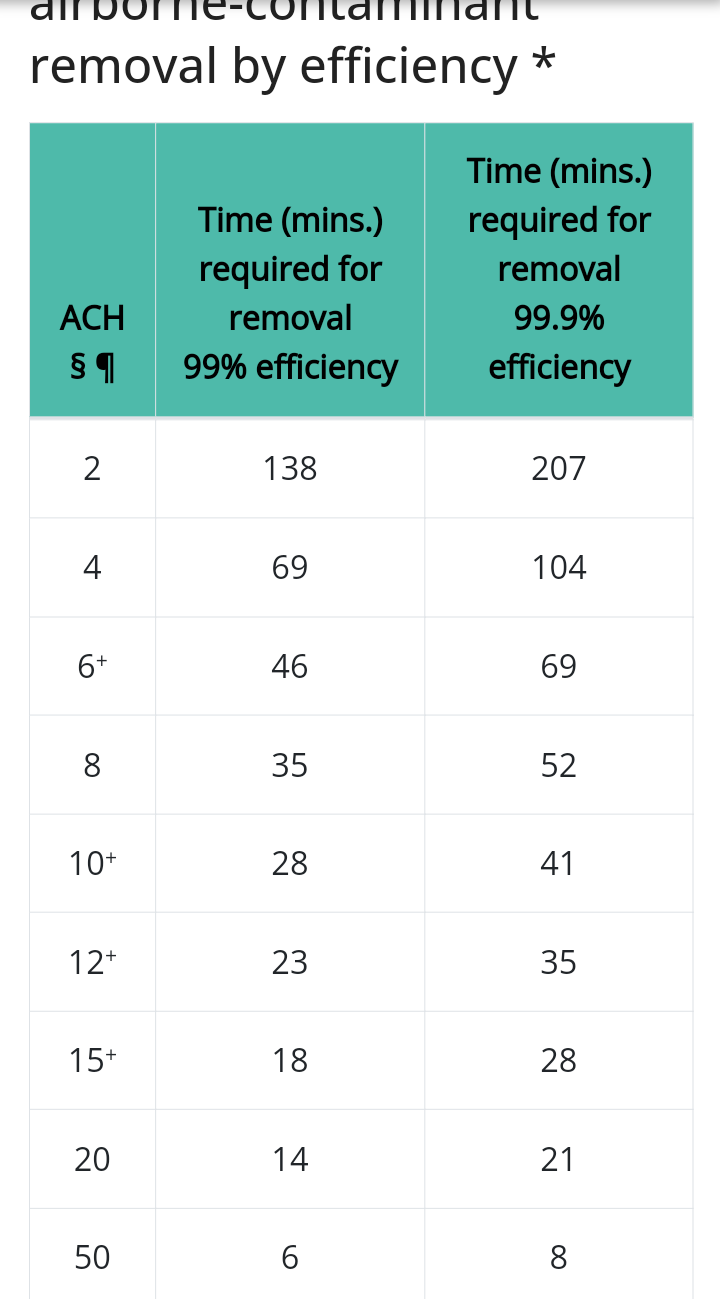This screenshot has height=1299, width=720.
Task: Click the 21 value in the ACH 20 row
Action: click(558, 1160)
